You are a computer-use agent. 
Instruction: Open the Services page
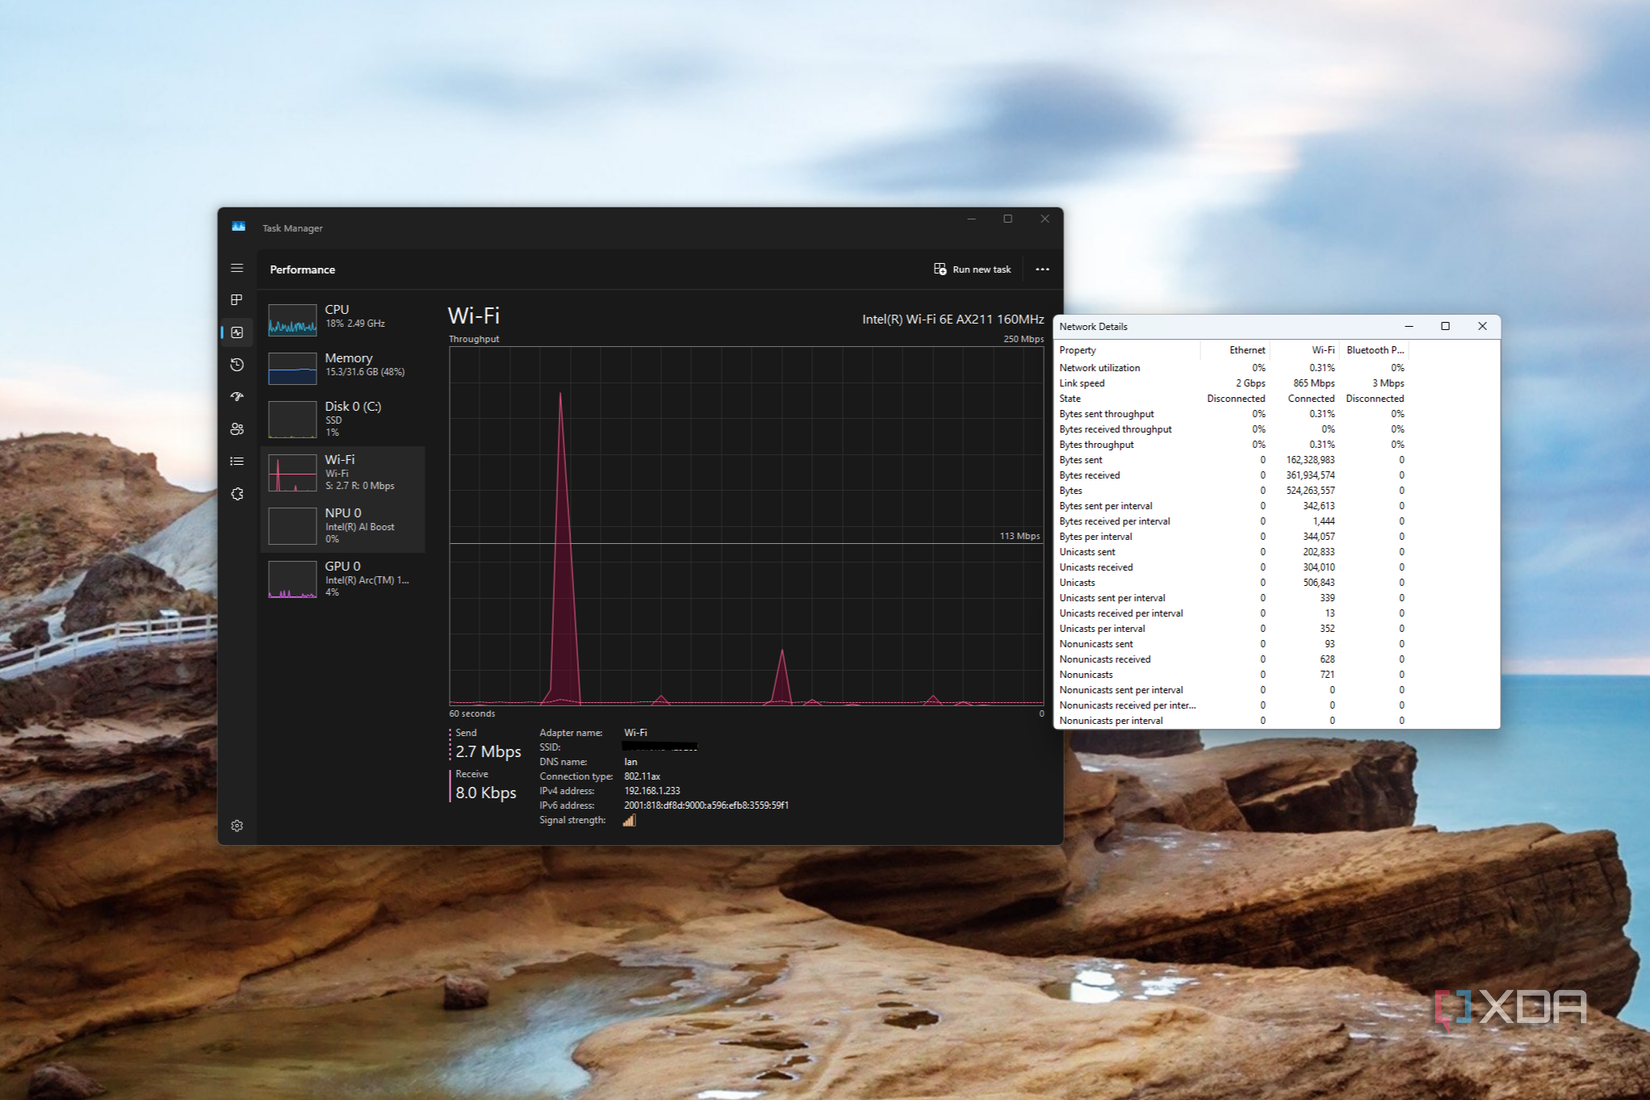point(236,493)
